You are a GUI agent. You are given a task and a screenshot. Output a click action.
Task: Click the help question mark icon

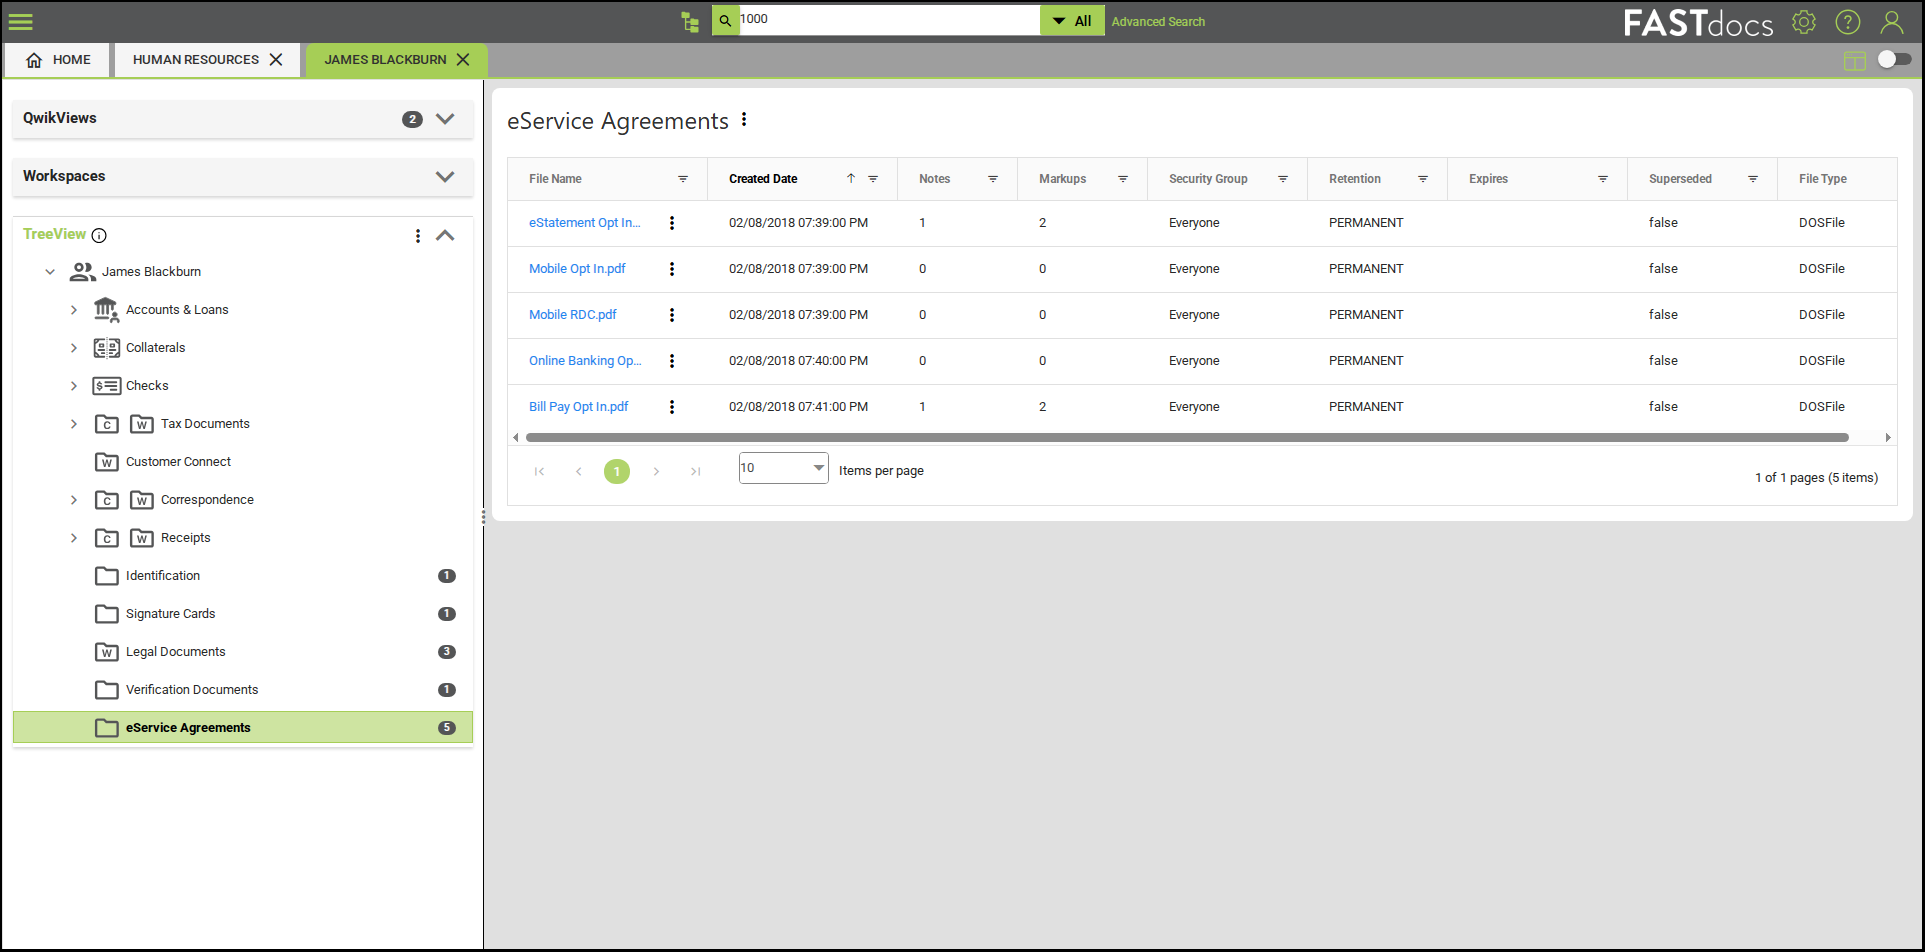[1848, 21]
